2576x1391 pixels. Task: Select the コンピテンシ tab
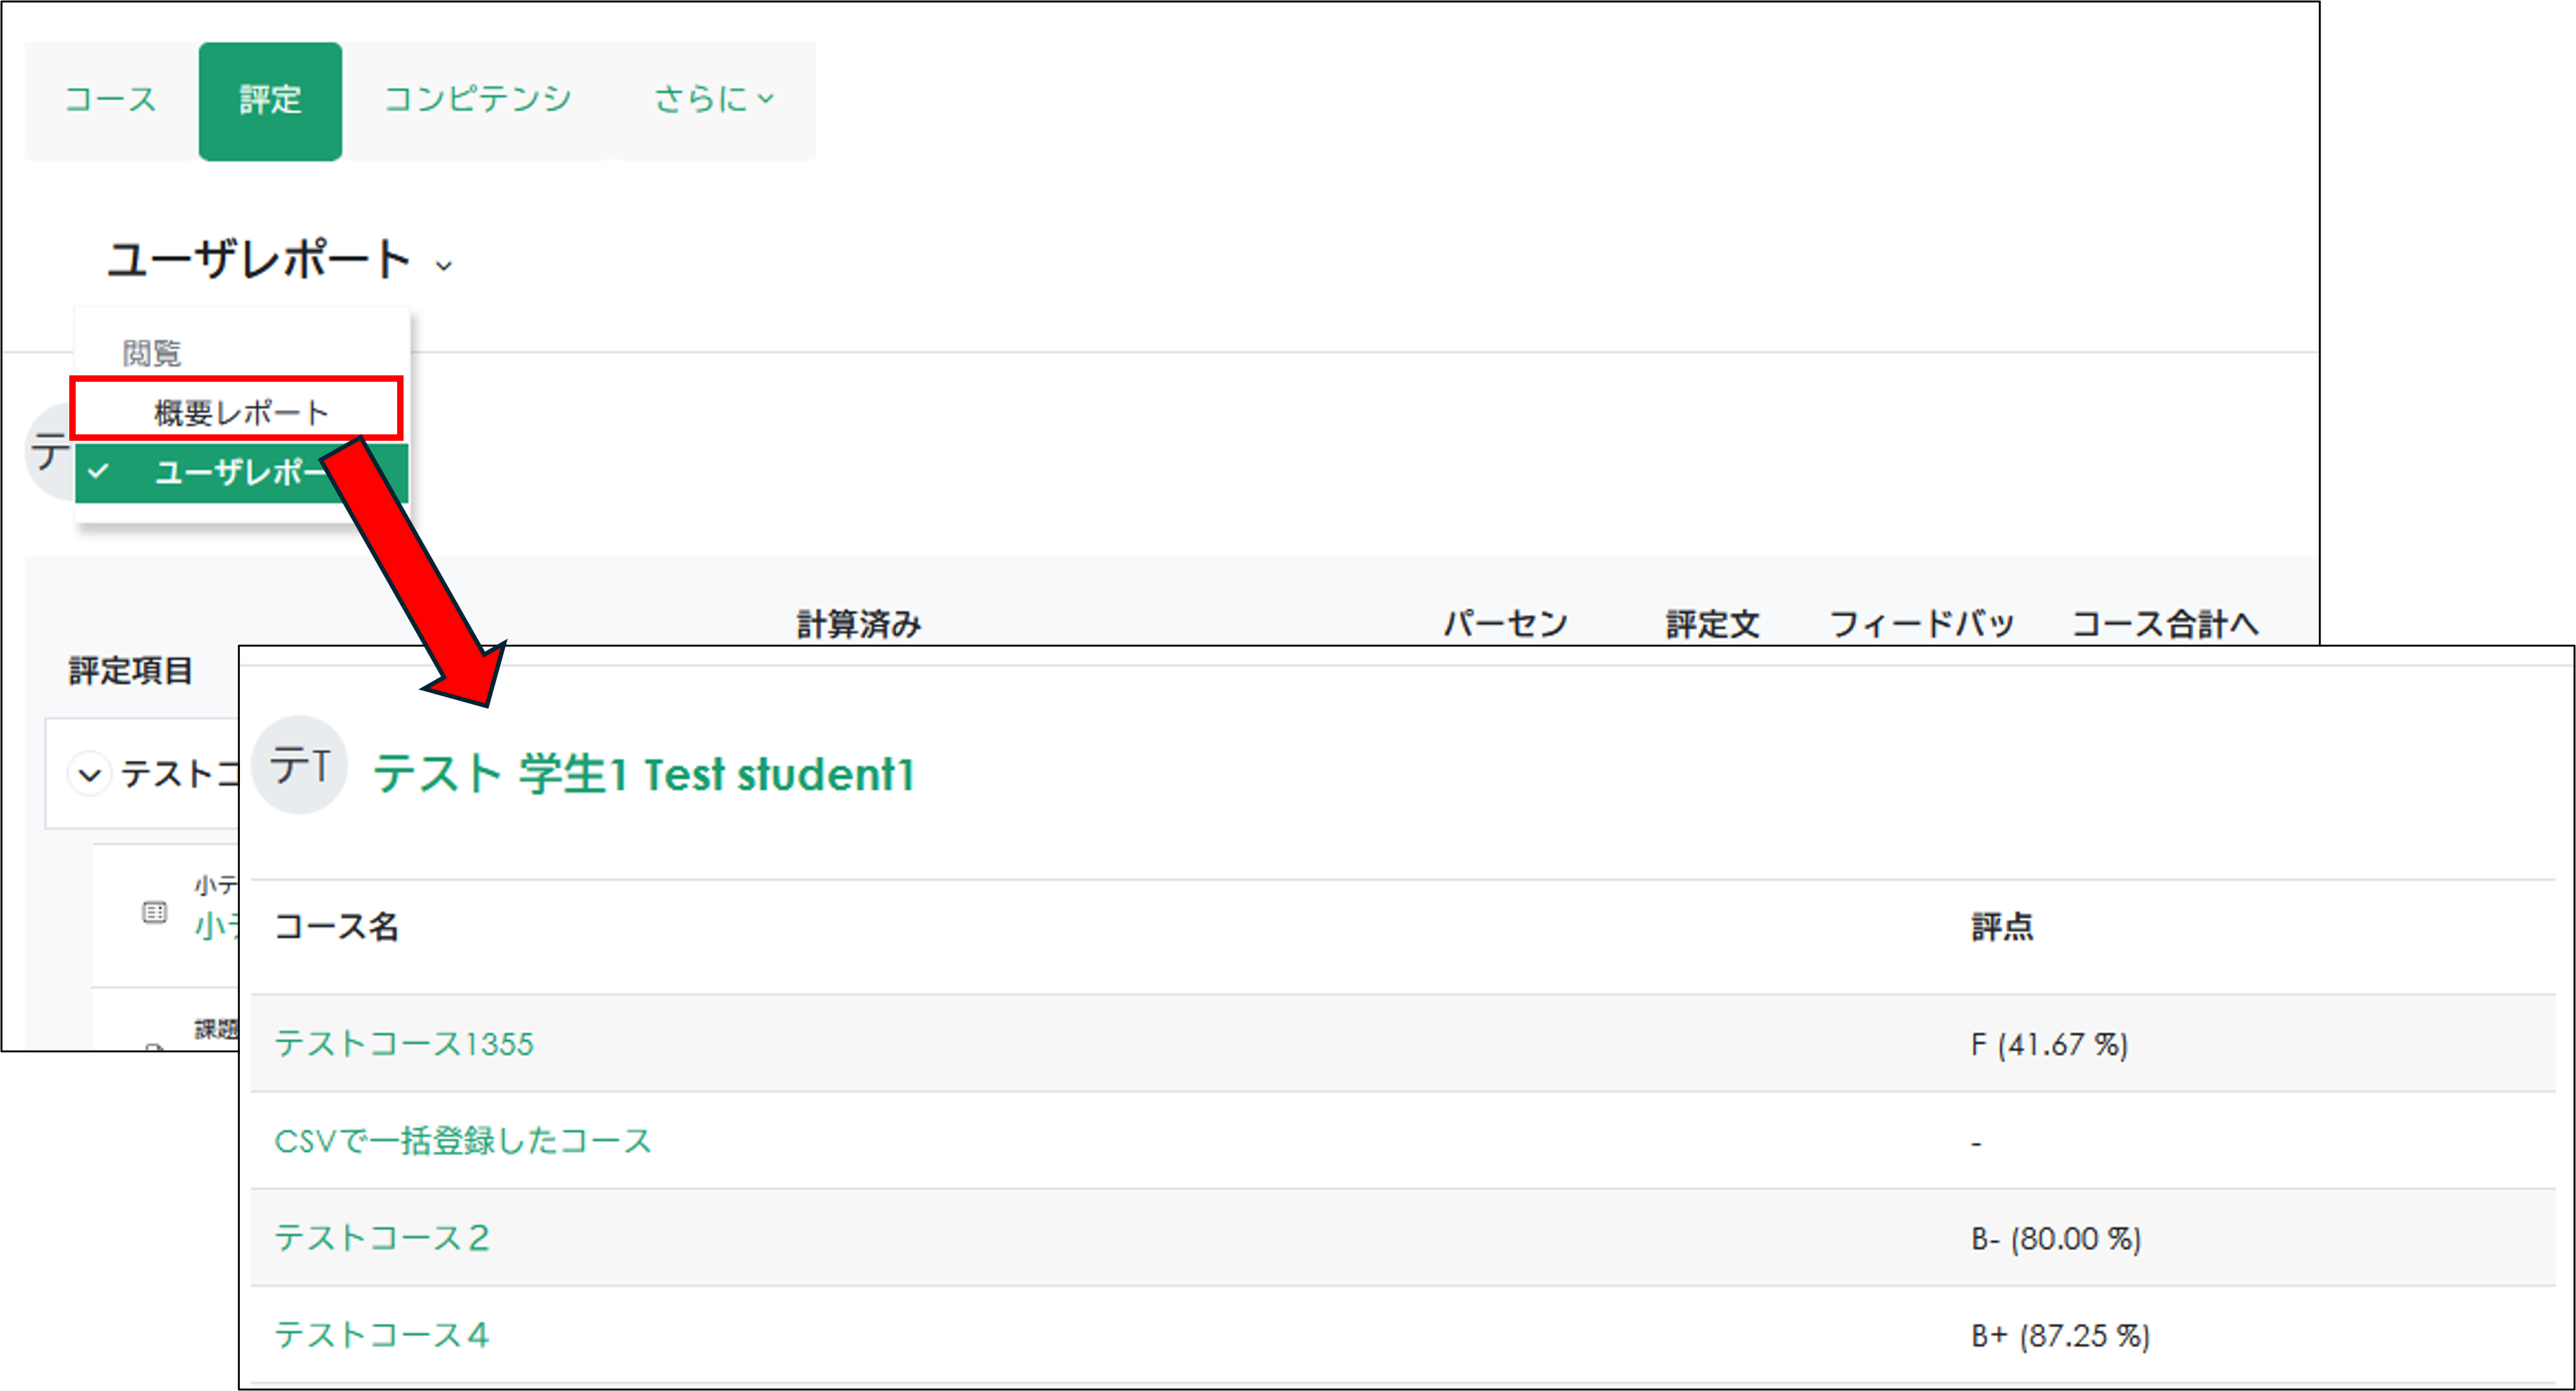[477, 98]
